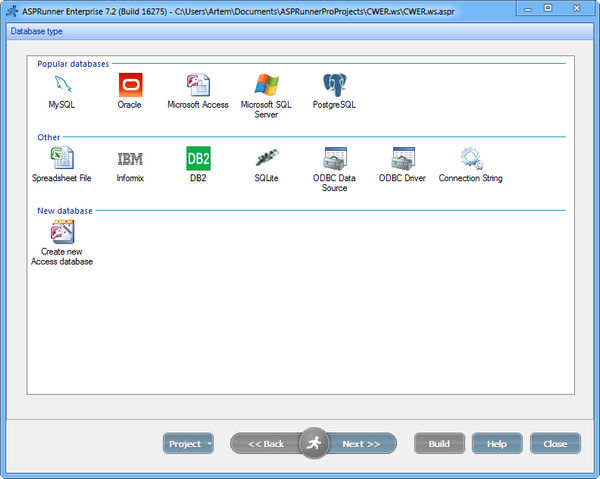
Task: Select the Spreadsheet File option
Action: click(62, 159)
